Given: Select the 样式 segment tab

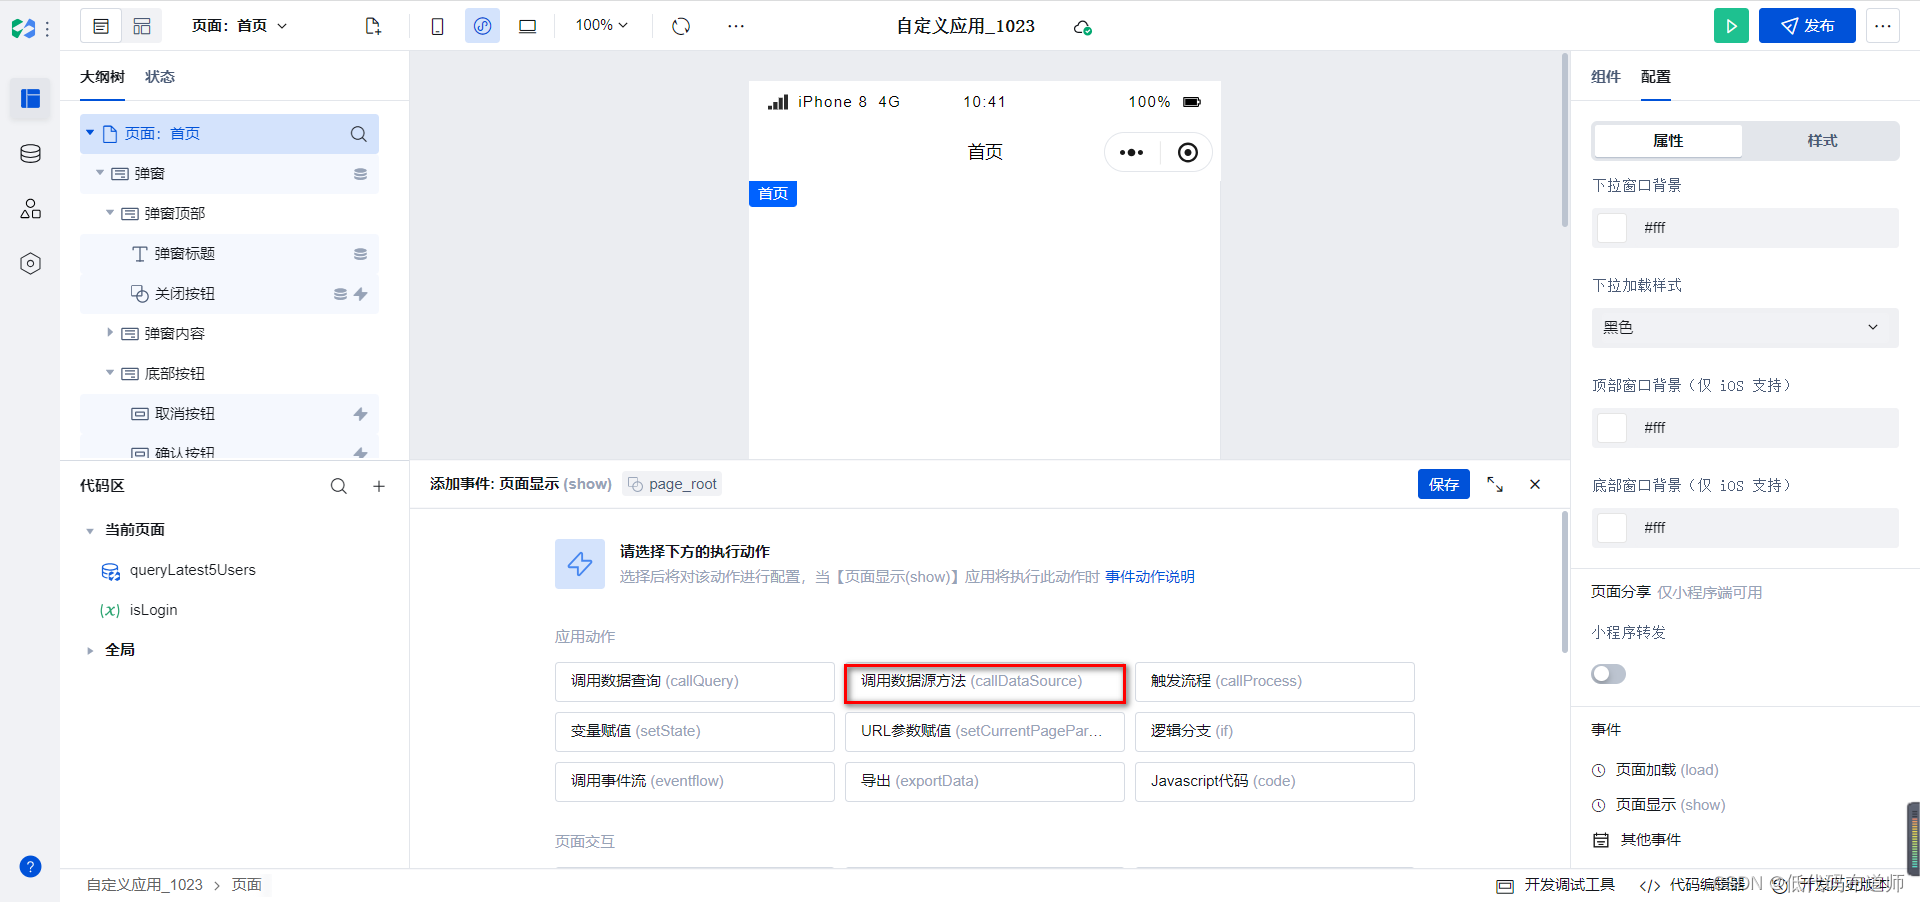Looking at the screenshot, I should click(1822, 141).
